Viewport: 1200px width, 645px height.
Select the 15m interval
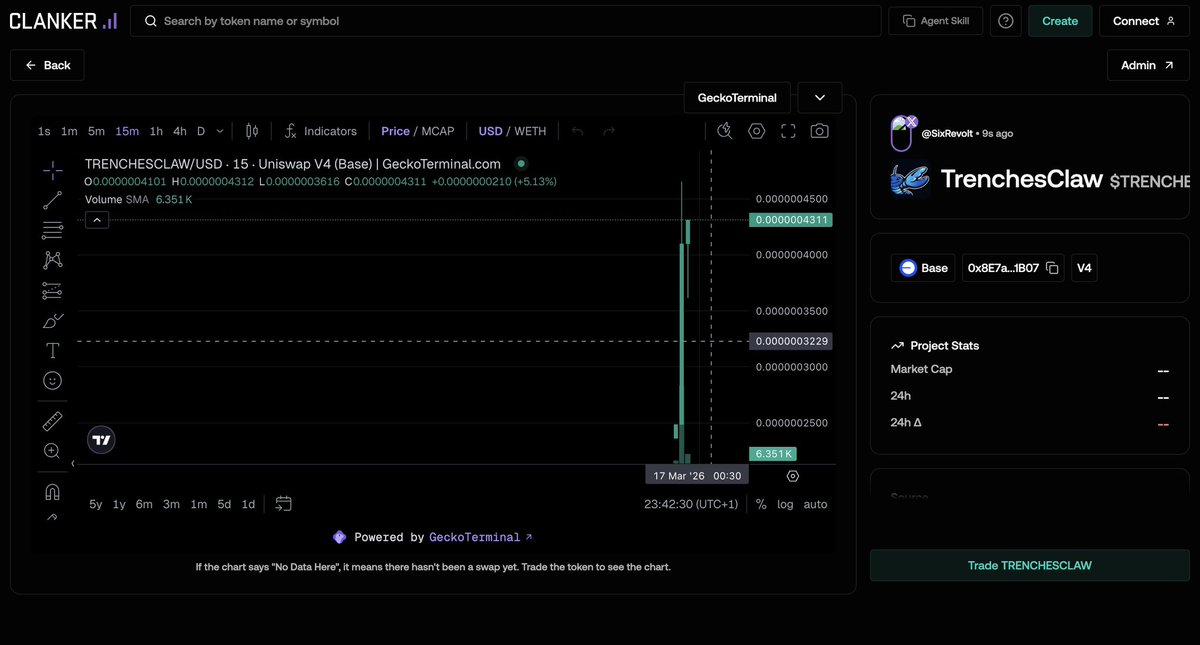127,131
